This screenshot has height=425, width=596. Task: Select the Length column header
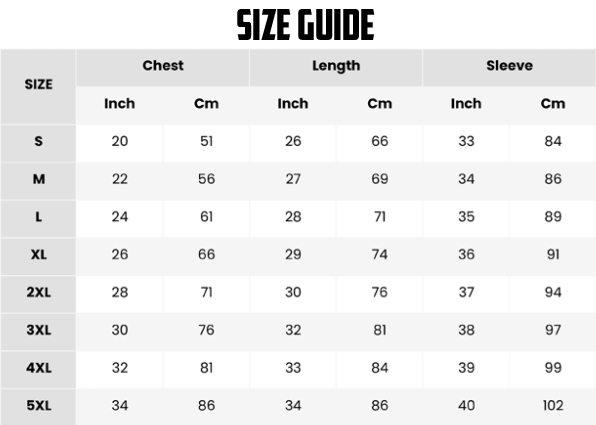(336, 66)
